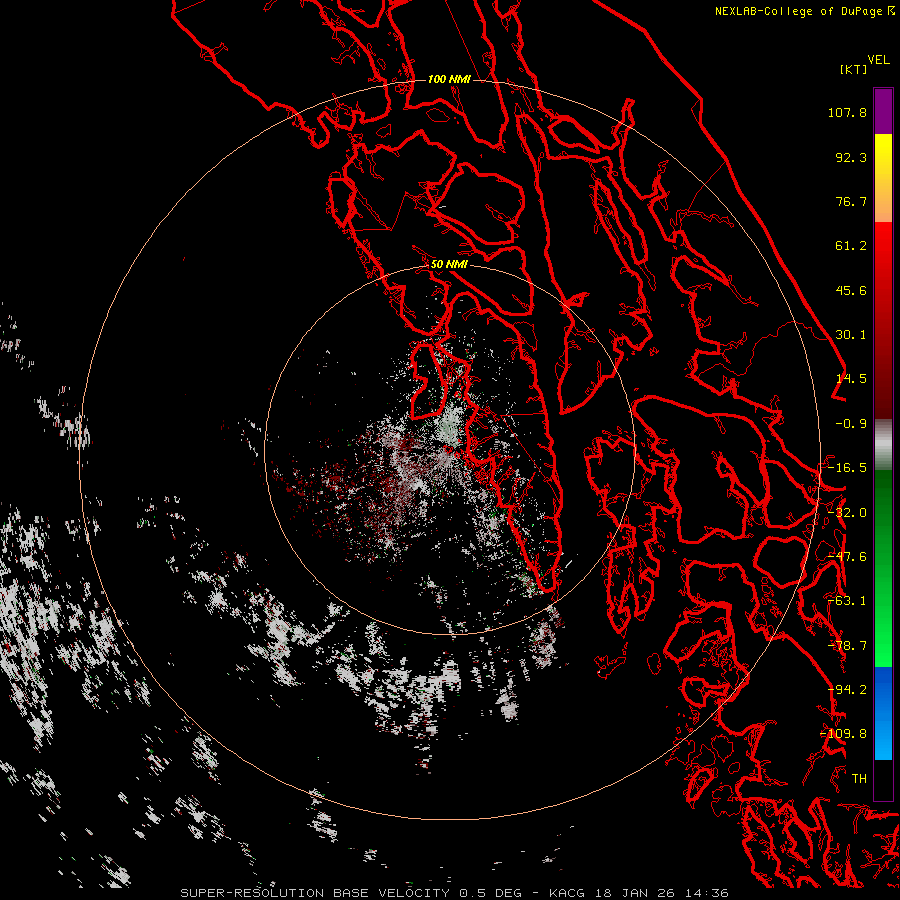This screenshot has height=900, width=900.
Task: Click the 107.8 velocity scale value
Action: coord(847,112)
